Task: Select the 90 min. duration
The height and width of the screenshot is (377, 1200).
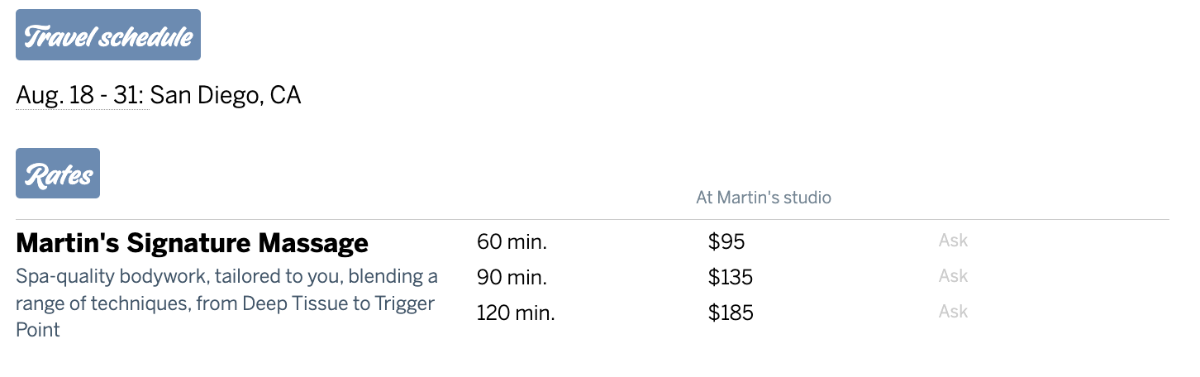Action: tap(512, 277)
